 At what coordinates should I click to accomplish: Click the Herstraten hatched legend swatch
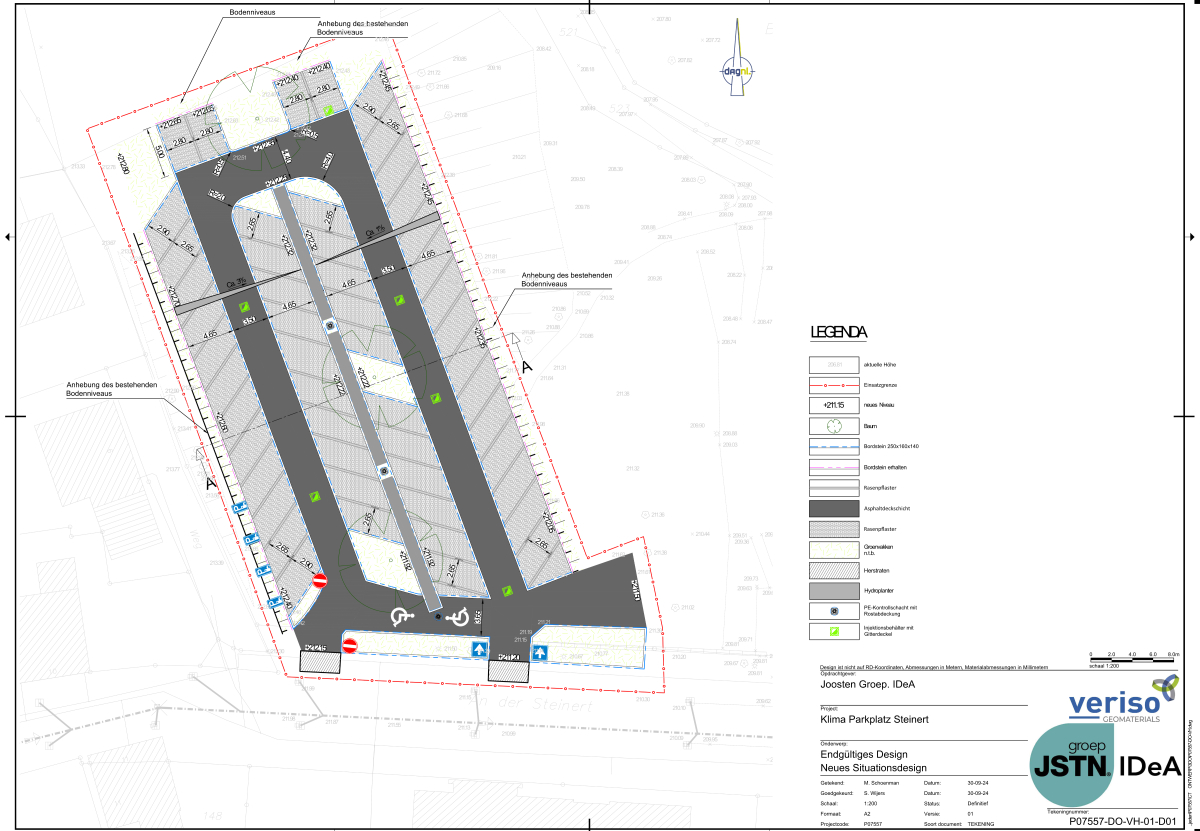833,569
